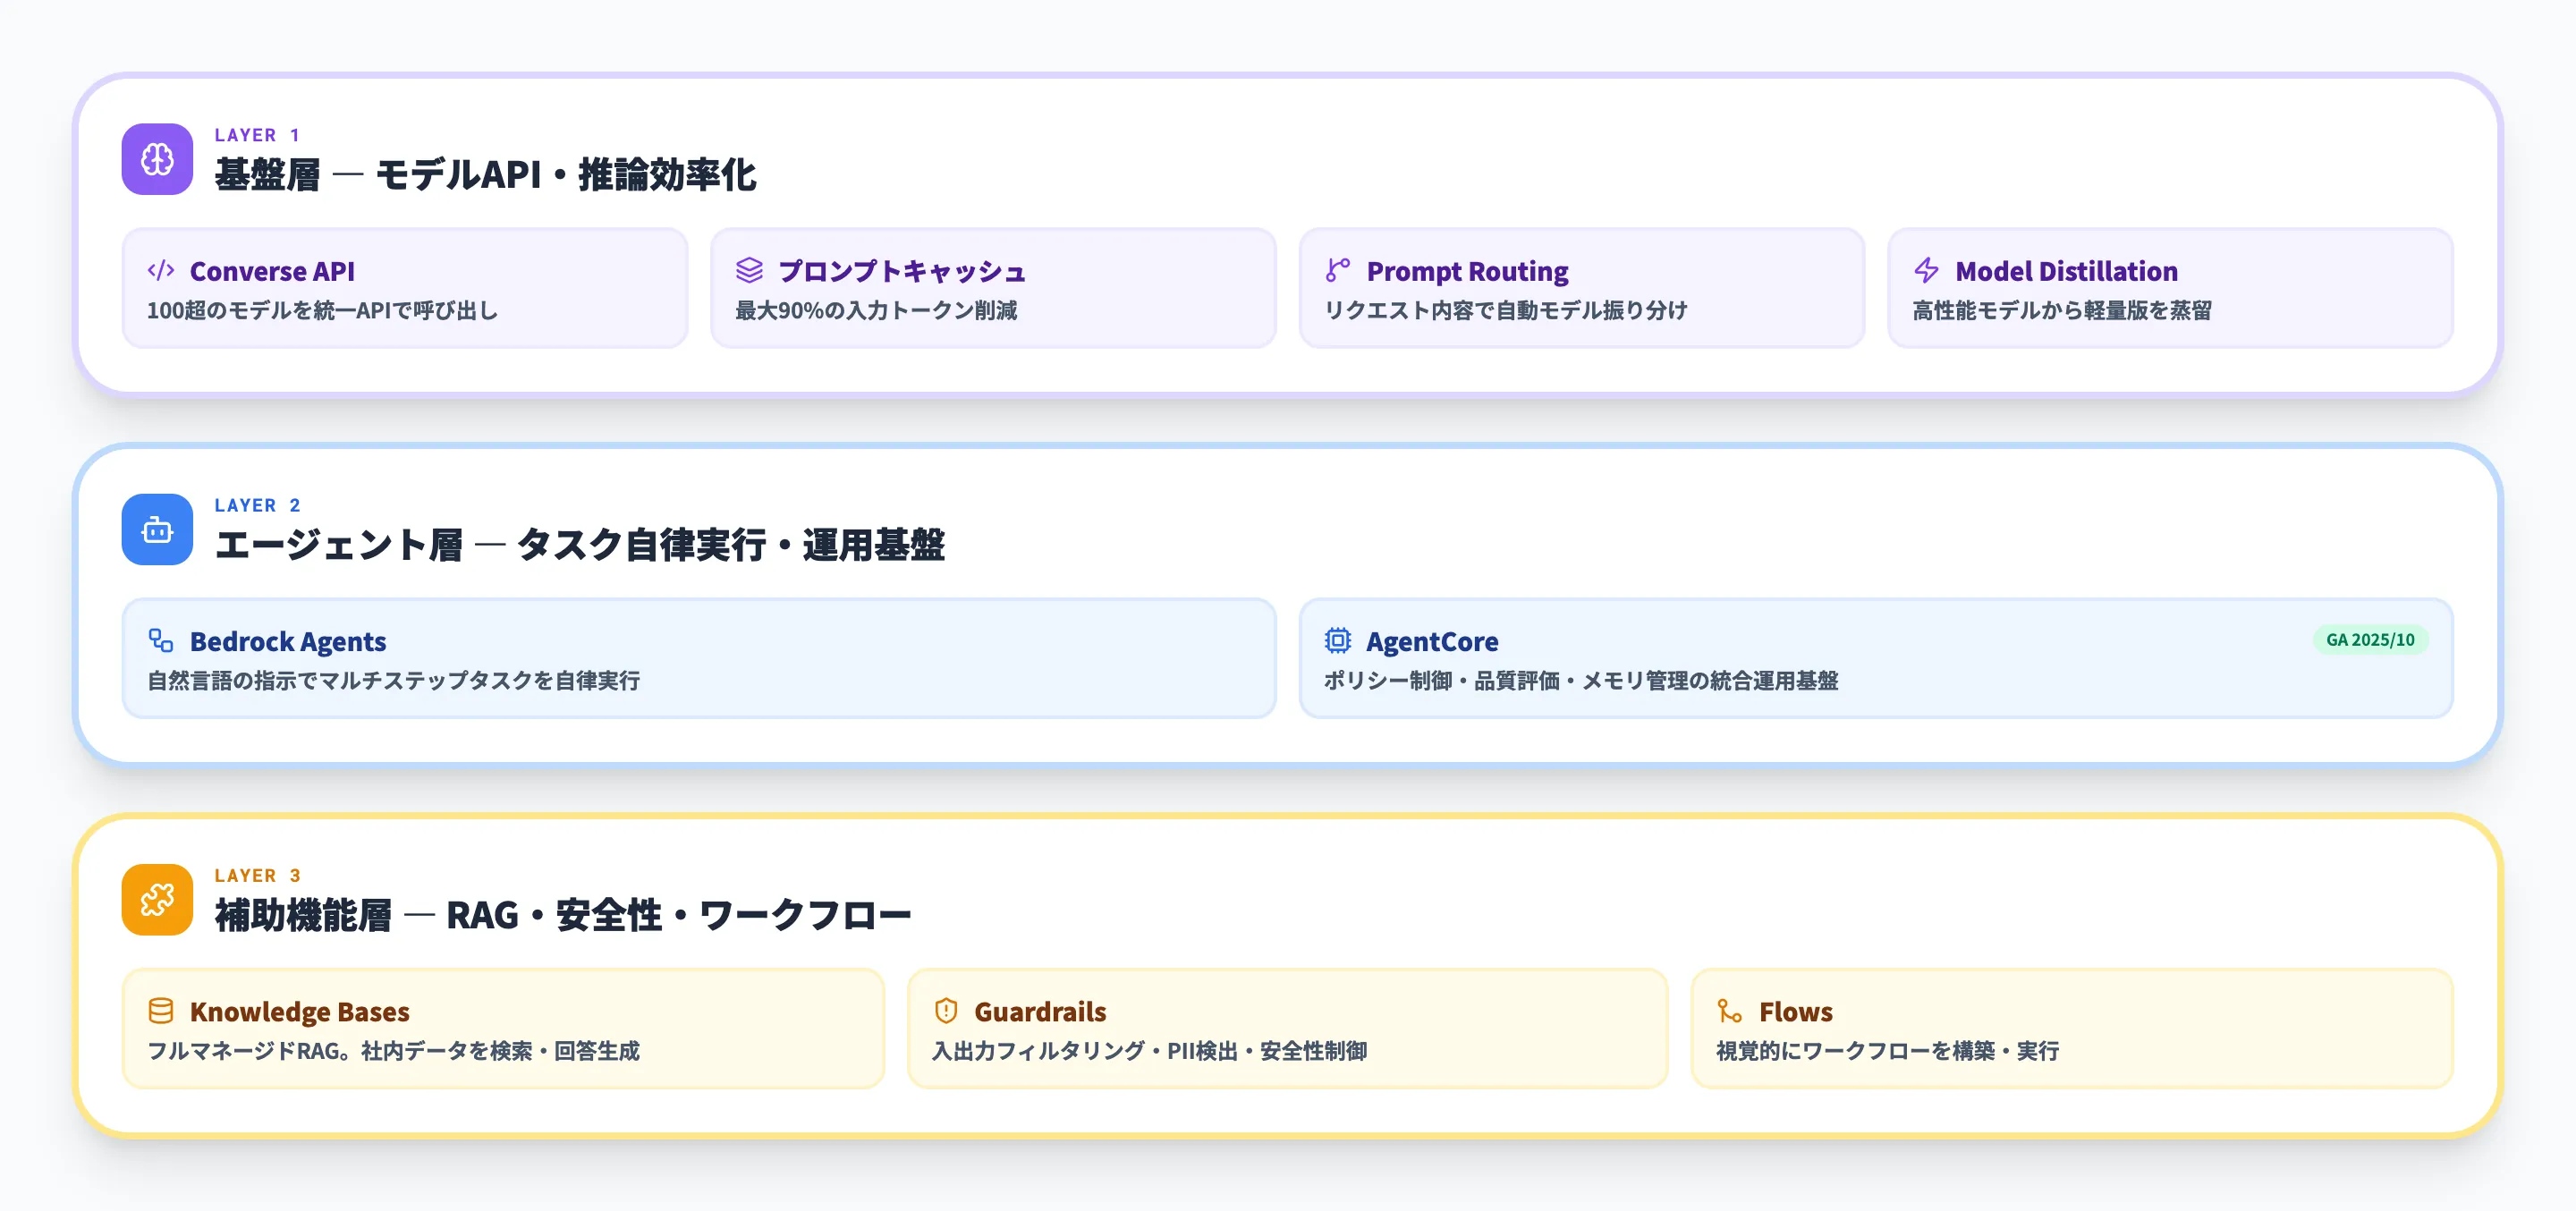The height and width of the screenshot is (1211, 2576).
Task: Click text フルマネージドRAG。社内データを検索・回答生成
Action: (x=394, y=1051)
